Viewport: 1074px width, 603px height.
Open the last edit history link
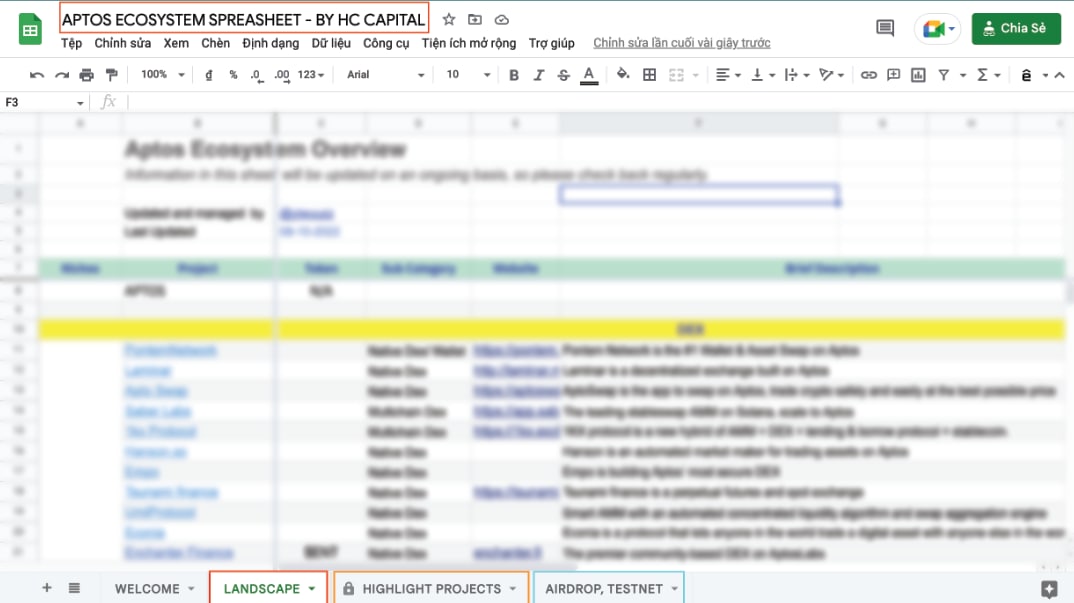682,43
